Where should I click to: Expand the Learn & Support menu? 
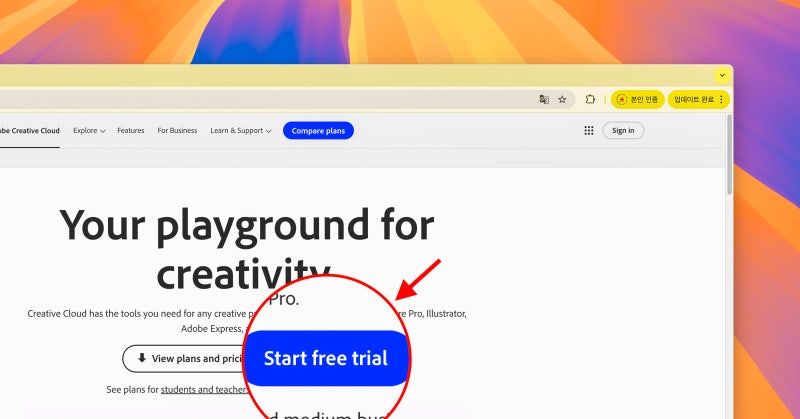pyautogui.click(x=240, y=131)
